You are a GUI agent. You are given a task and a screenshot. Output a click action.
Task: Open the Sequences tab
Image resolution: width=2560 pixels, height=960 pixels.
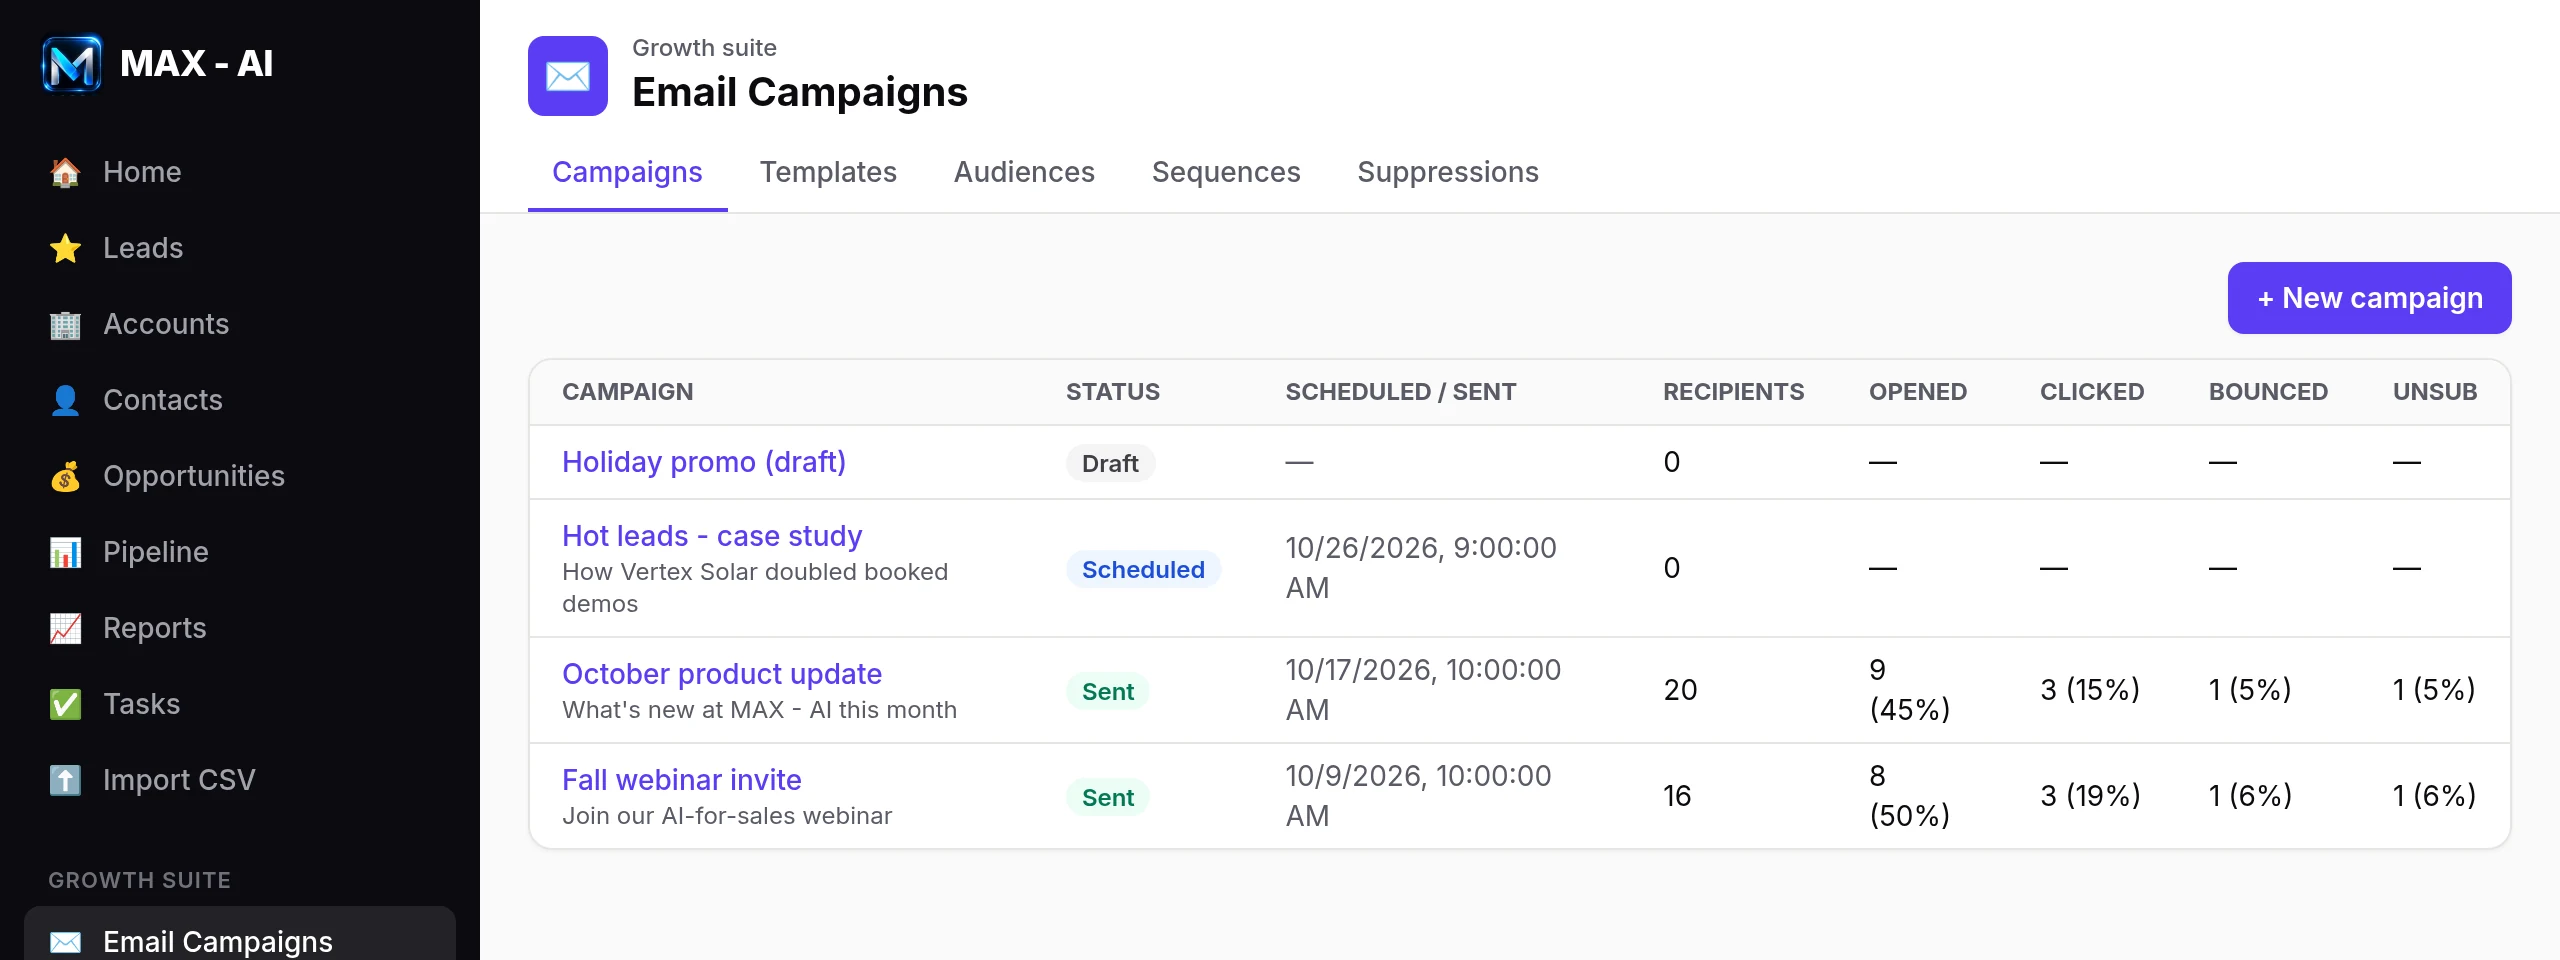pyautogui.click(x=1226, y=172)
